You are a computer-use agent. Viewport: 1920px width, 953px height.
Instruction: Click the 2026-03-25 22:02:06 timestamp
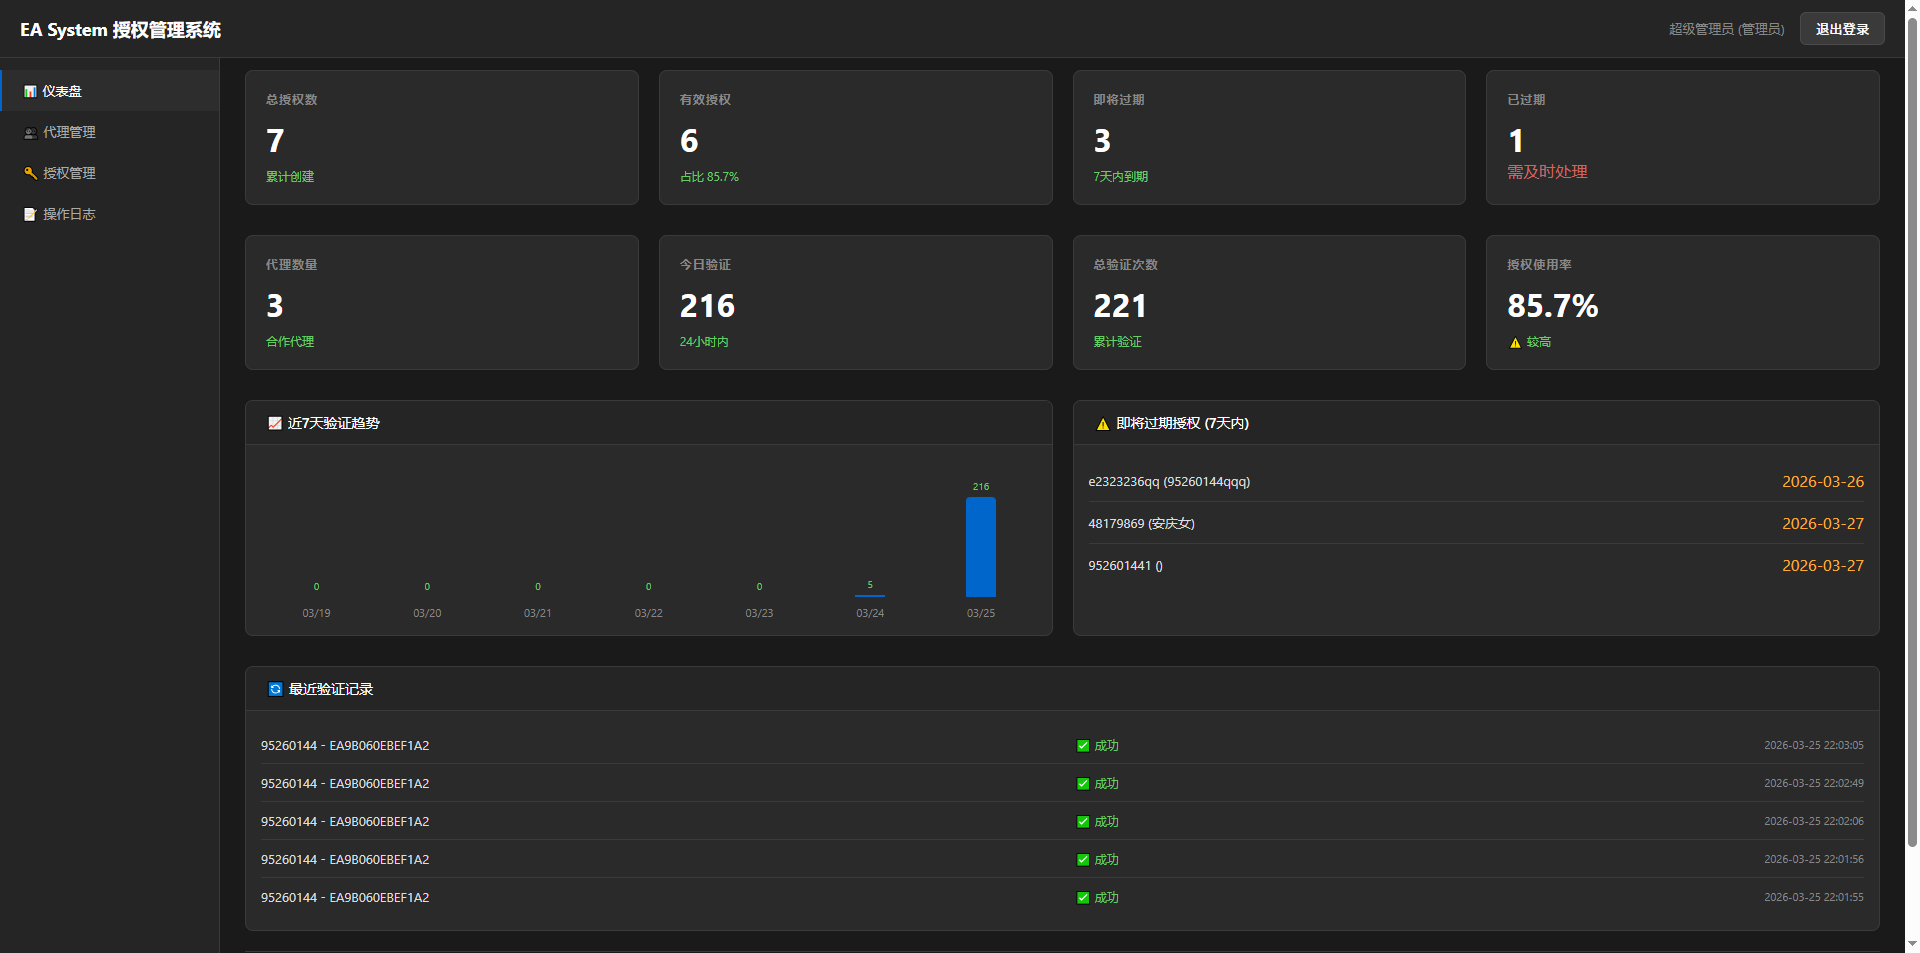[x=1813, y=822]
